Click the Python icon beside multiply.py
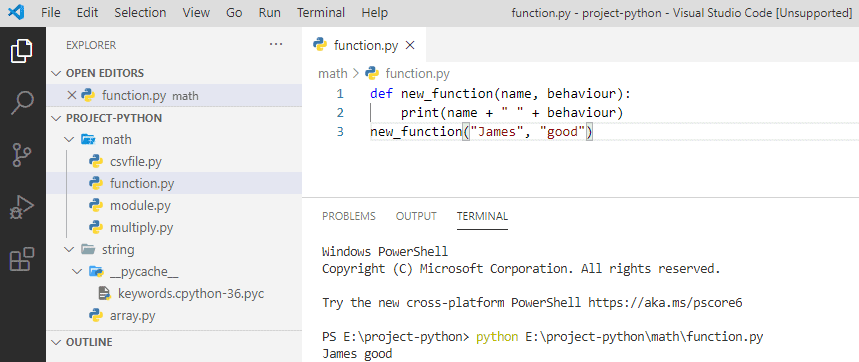The width and height of the screenshot is (859, 362). point(96,228)
